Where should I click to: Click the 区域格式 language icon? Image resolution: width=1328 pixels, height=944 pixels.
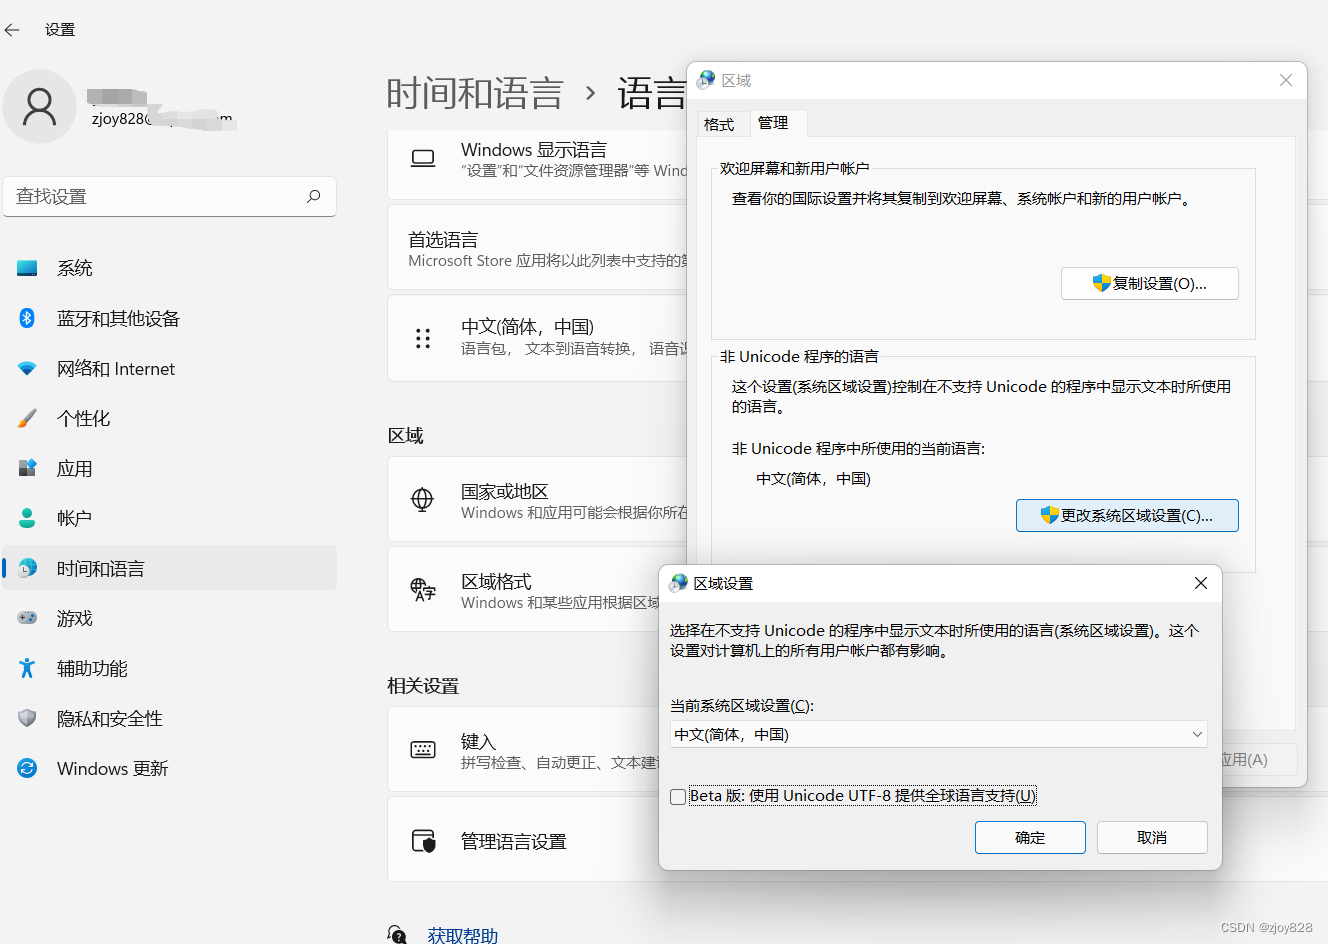[423, 589]
